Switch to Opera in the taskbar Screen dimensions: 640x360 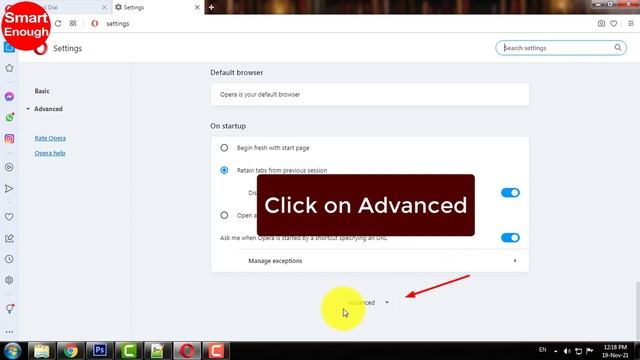187,351
